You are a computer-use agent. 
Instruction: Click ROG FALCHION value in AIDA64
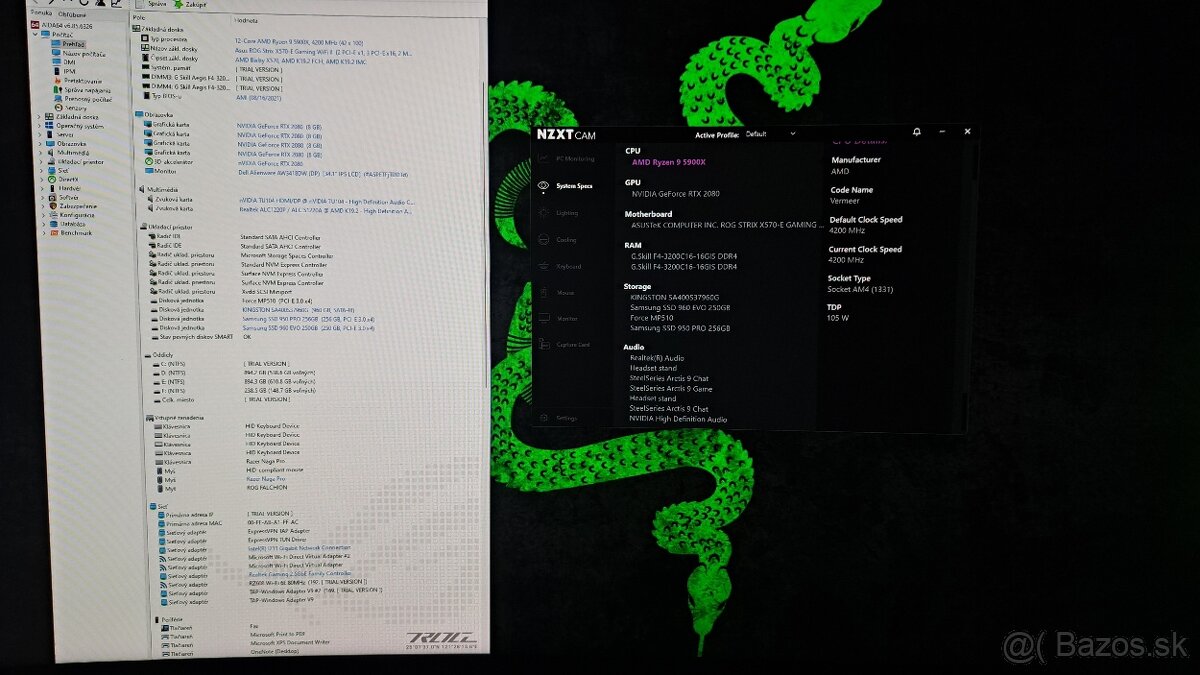pyautogui.click(x=268, y=488)
